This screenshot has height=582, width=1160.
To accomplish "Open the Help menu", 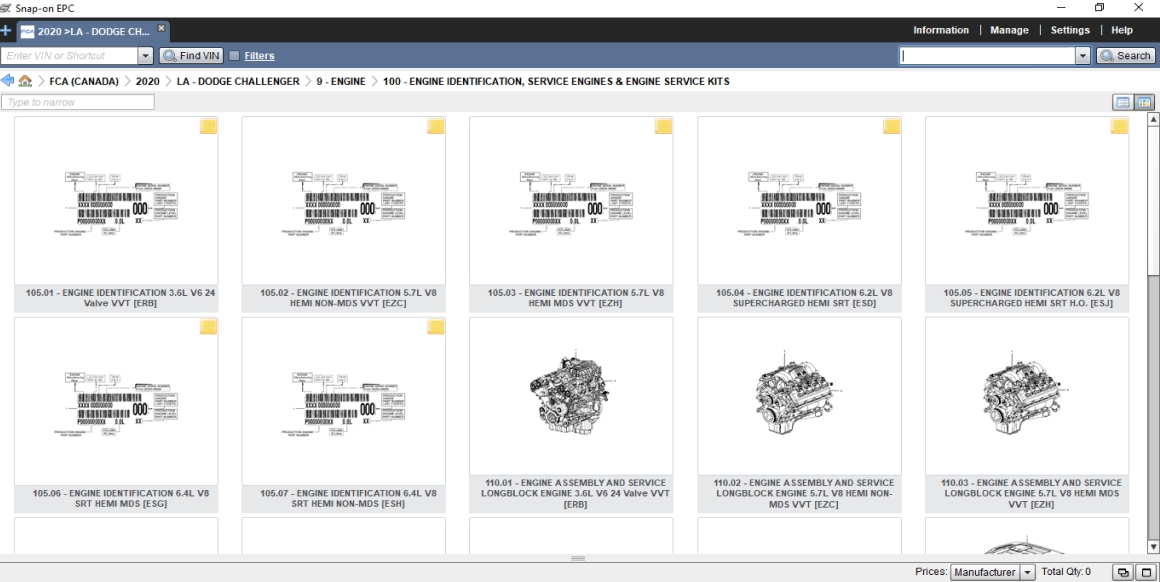I will coord(1122,30).
